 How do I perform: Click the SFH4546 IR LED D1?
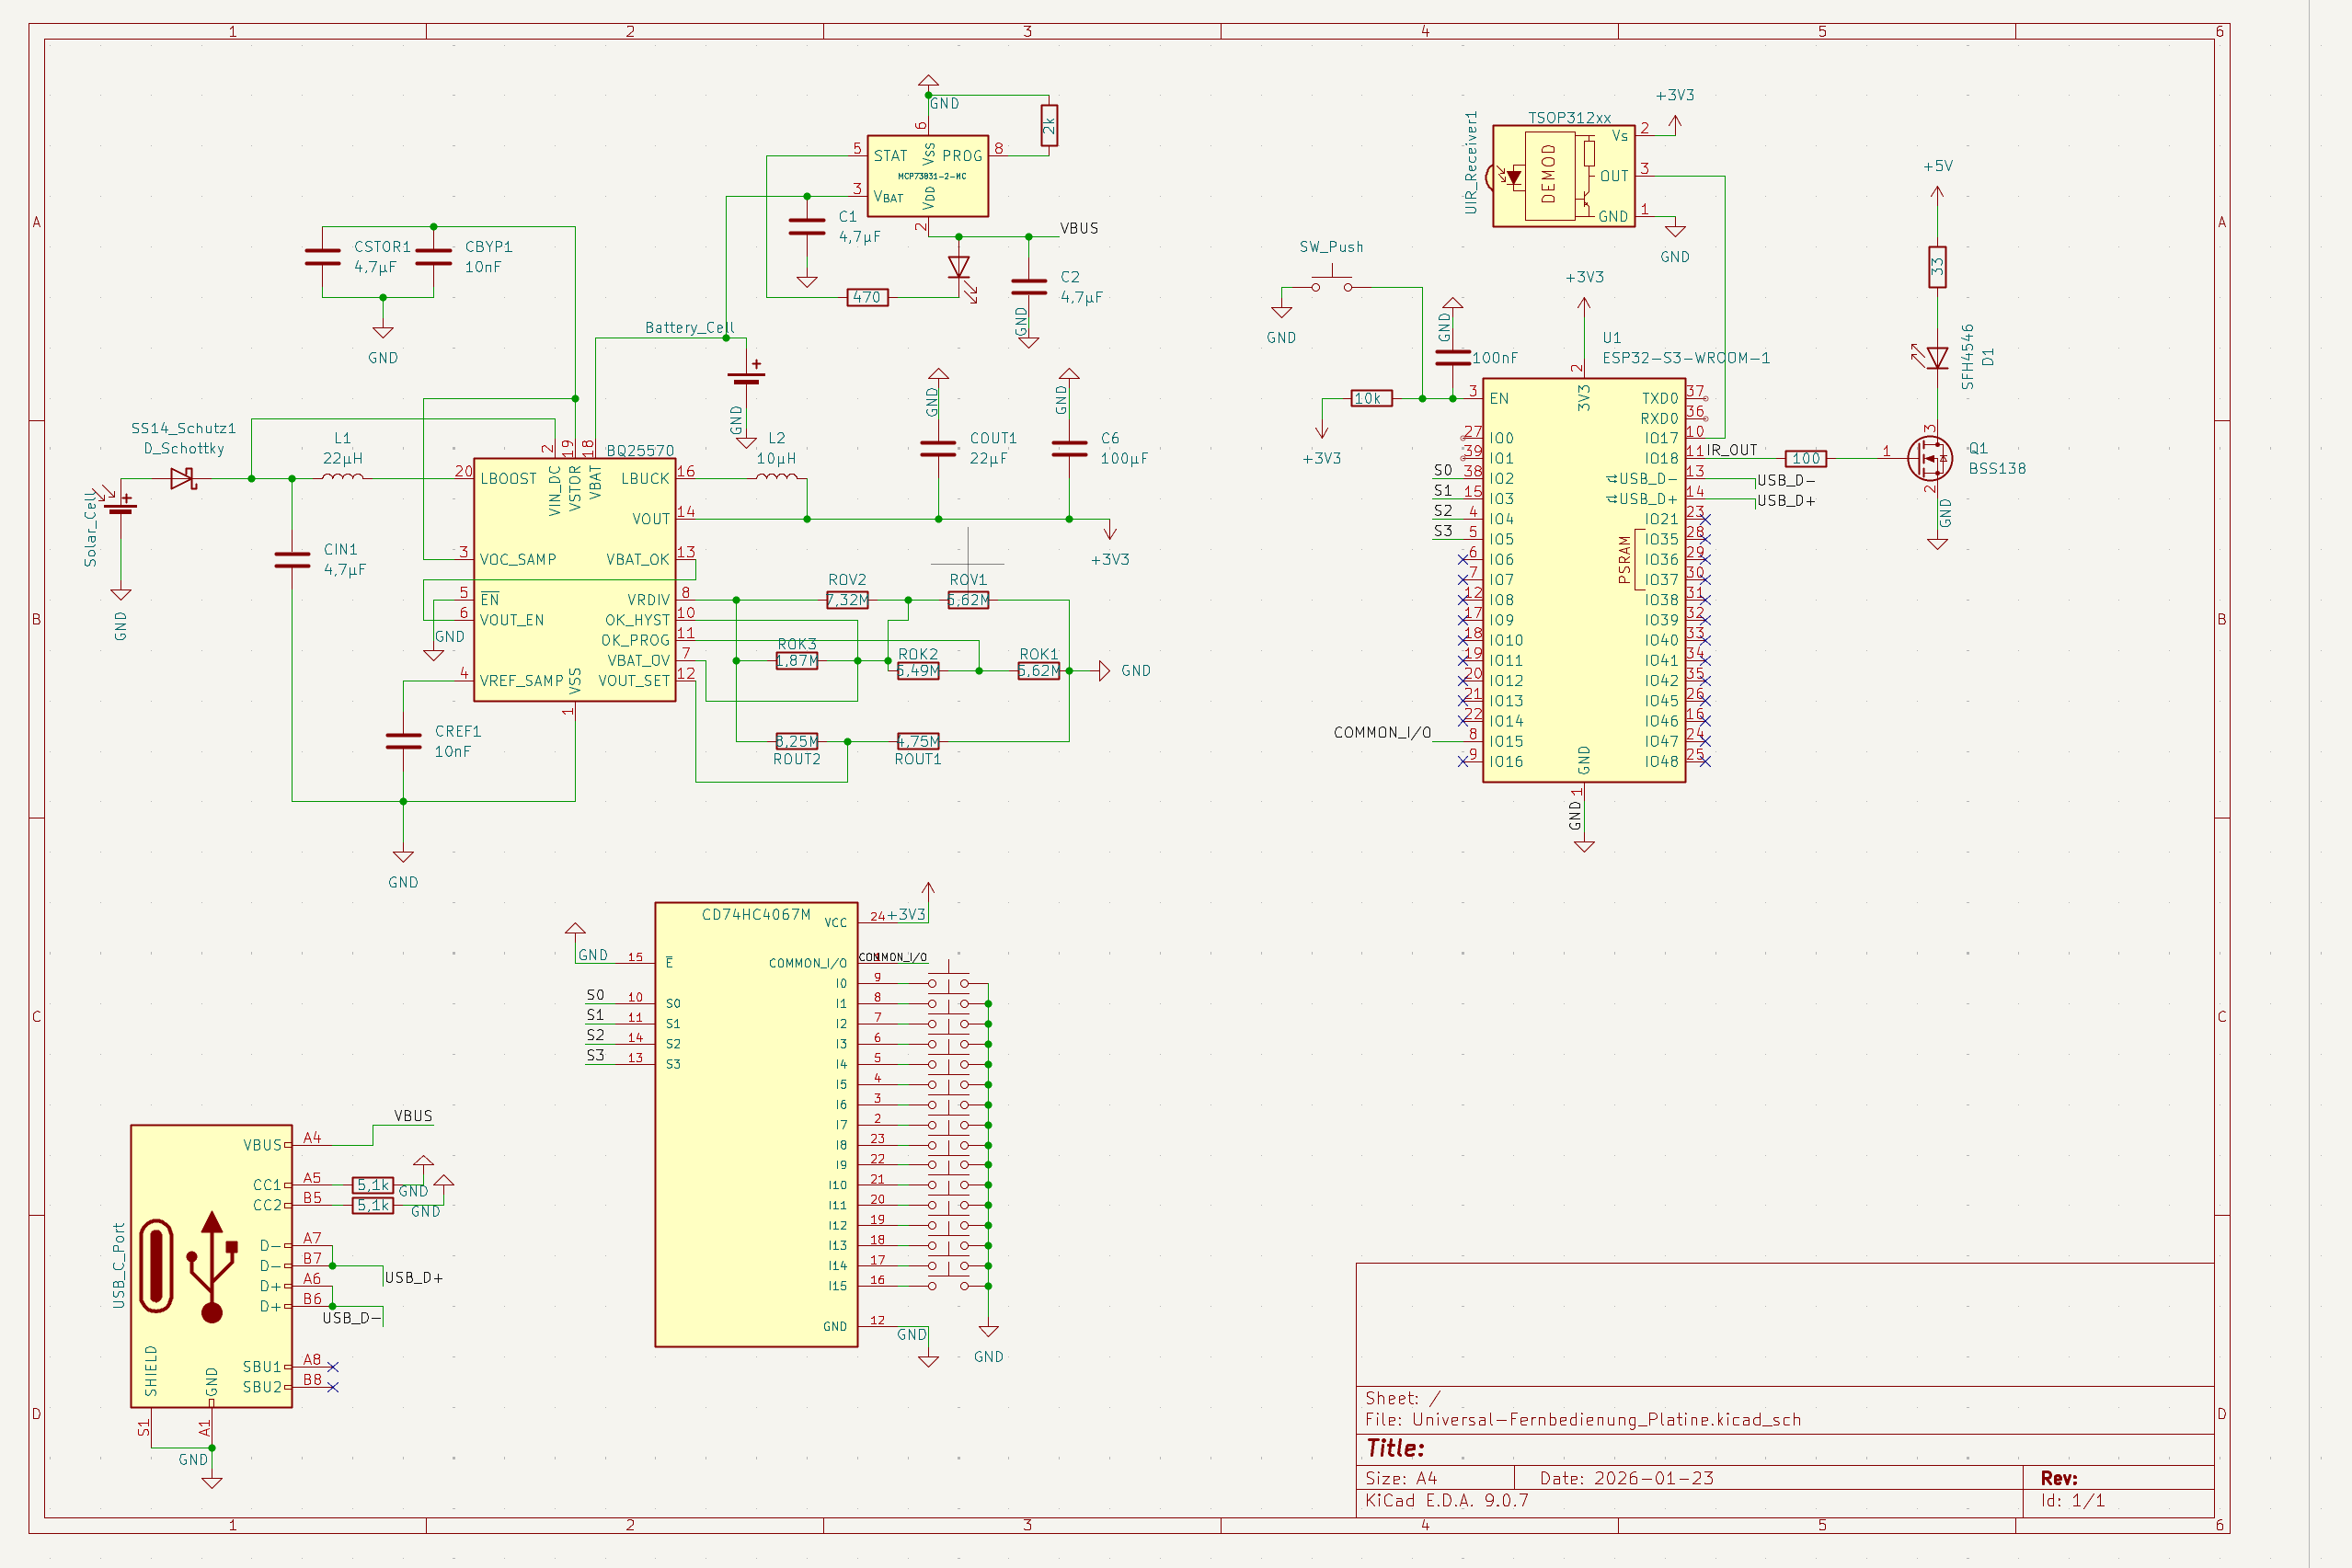click(x=1937, y=357)
